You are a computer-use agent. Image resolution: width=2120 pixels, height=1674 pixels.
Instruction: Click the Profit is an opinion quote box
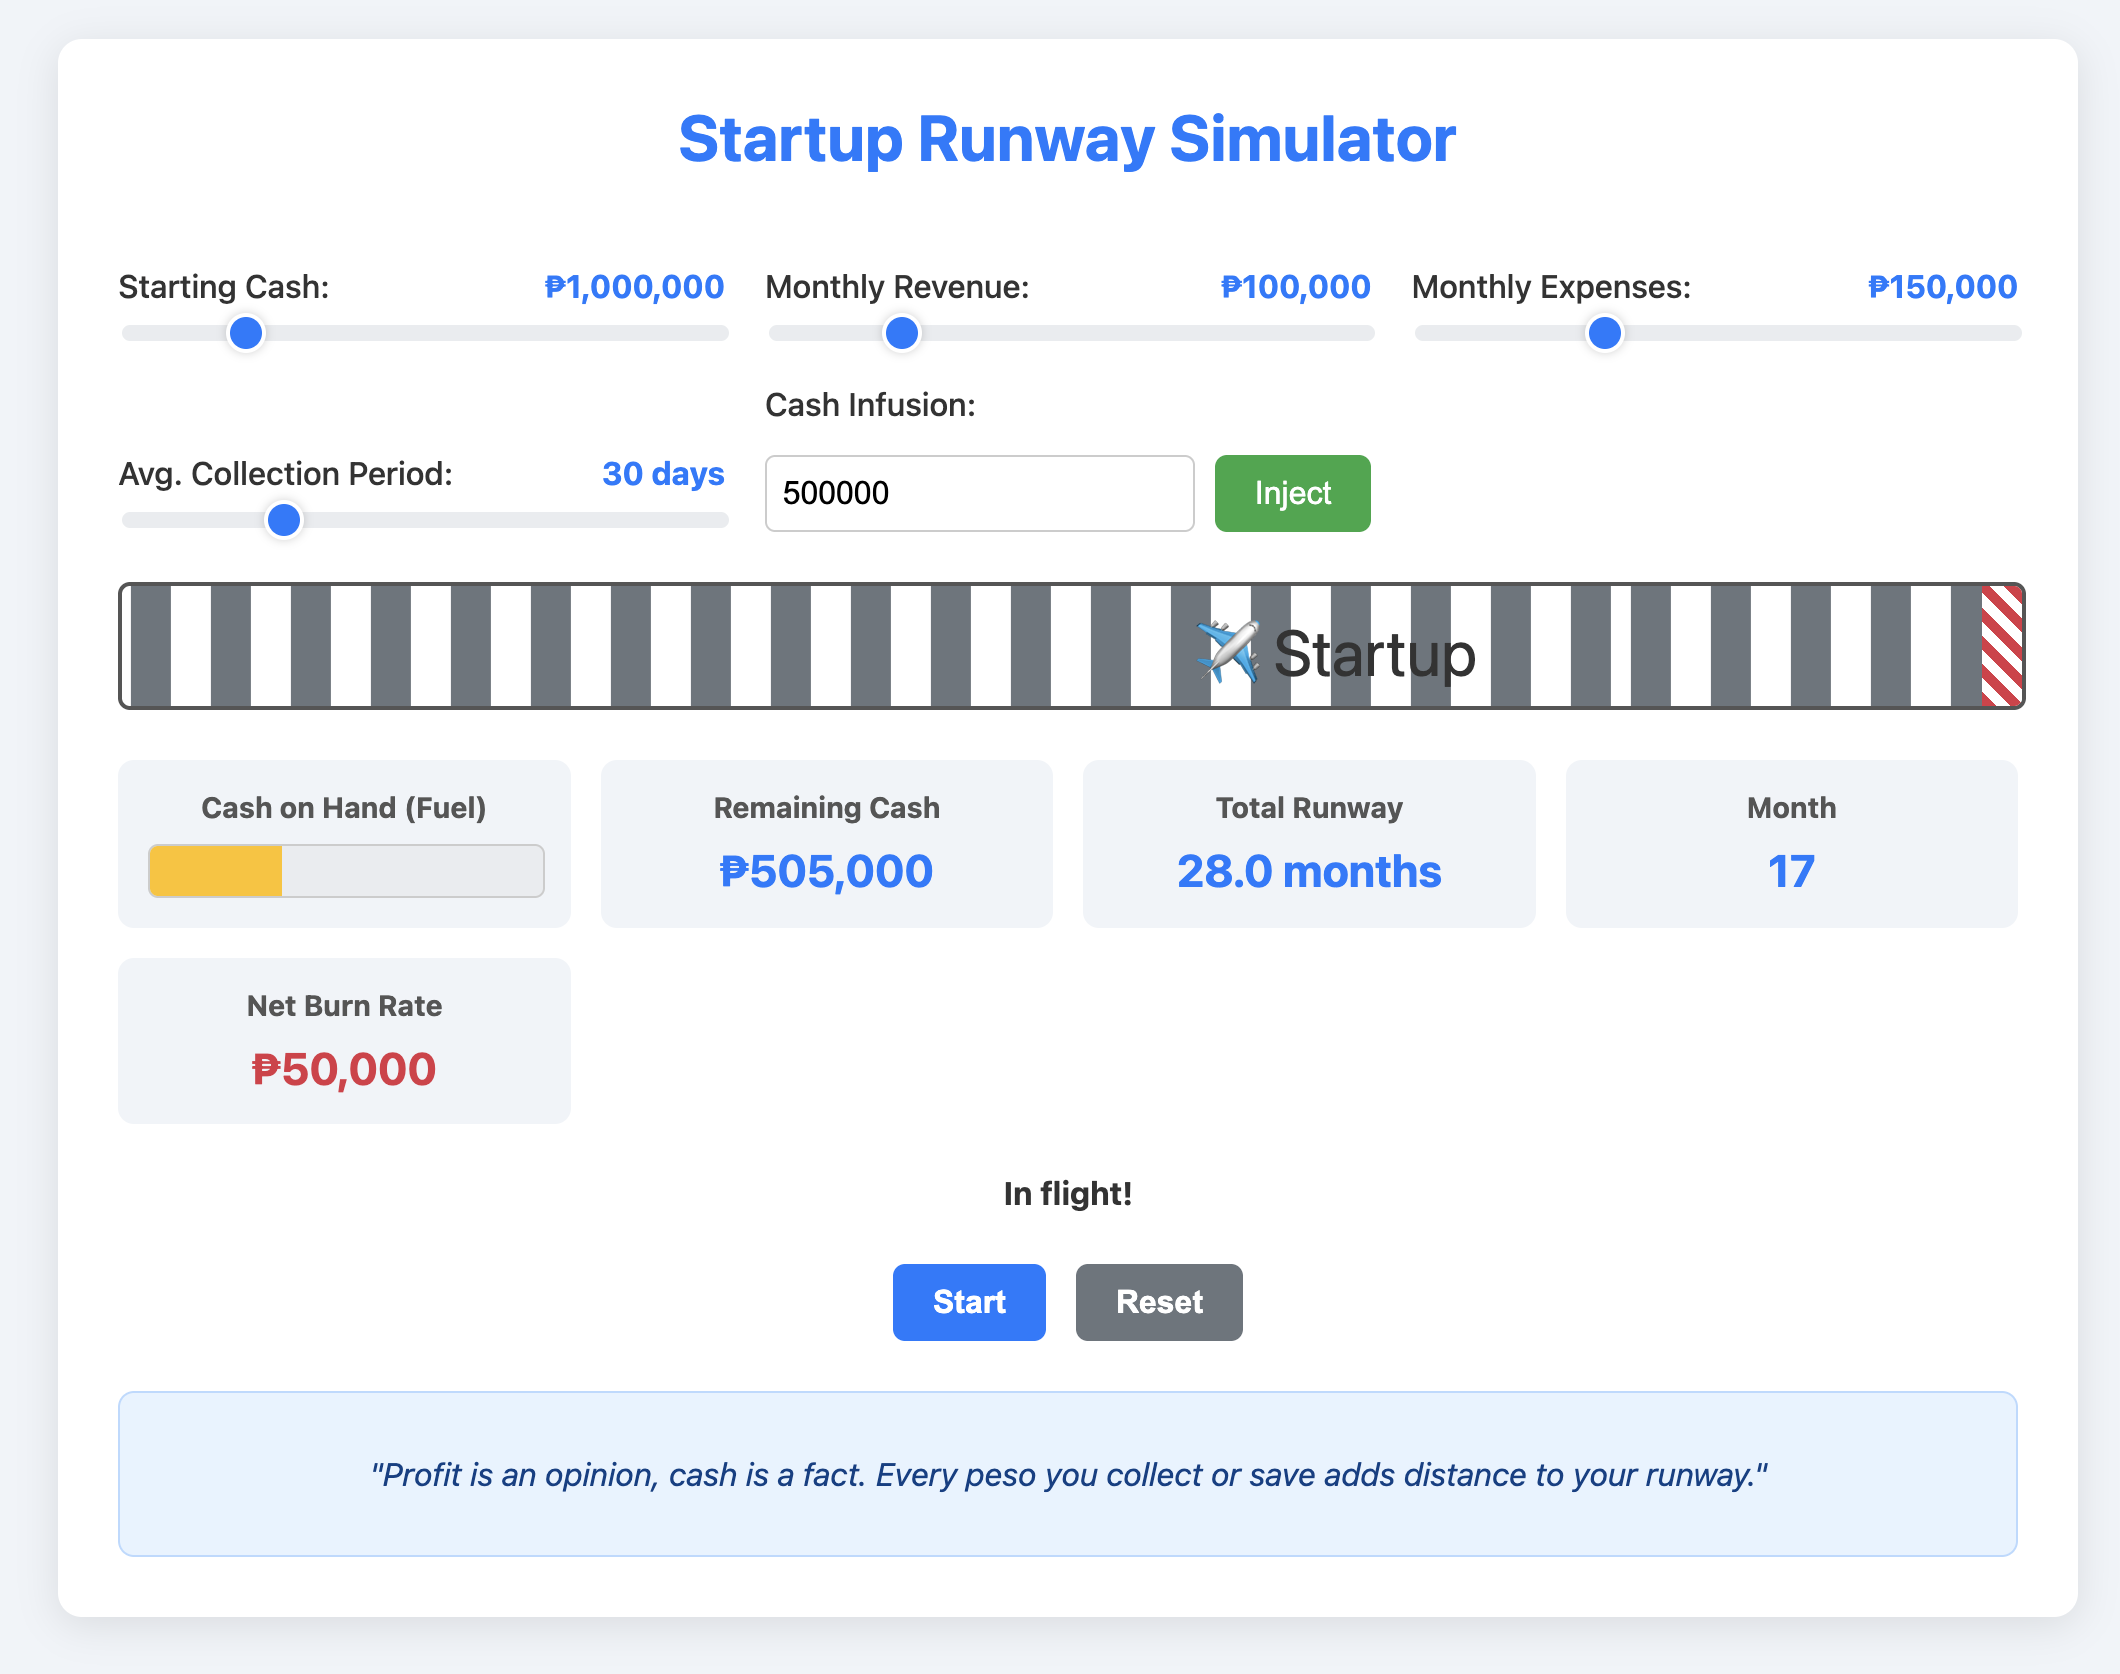coord(1067,1474)
